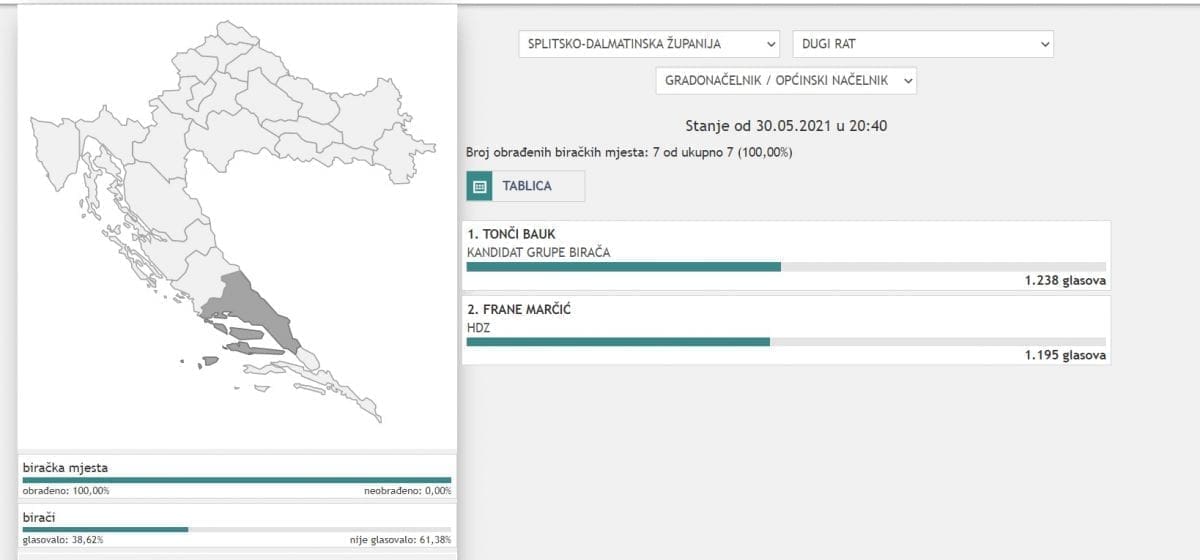
Task: Click the 1.195 glasova vote count
Action: (1064, 355)
